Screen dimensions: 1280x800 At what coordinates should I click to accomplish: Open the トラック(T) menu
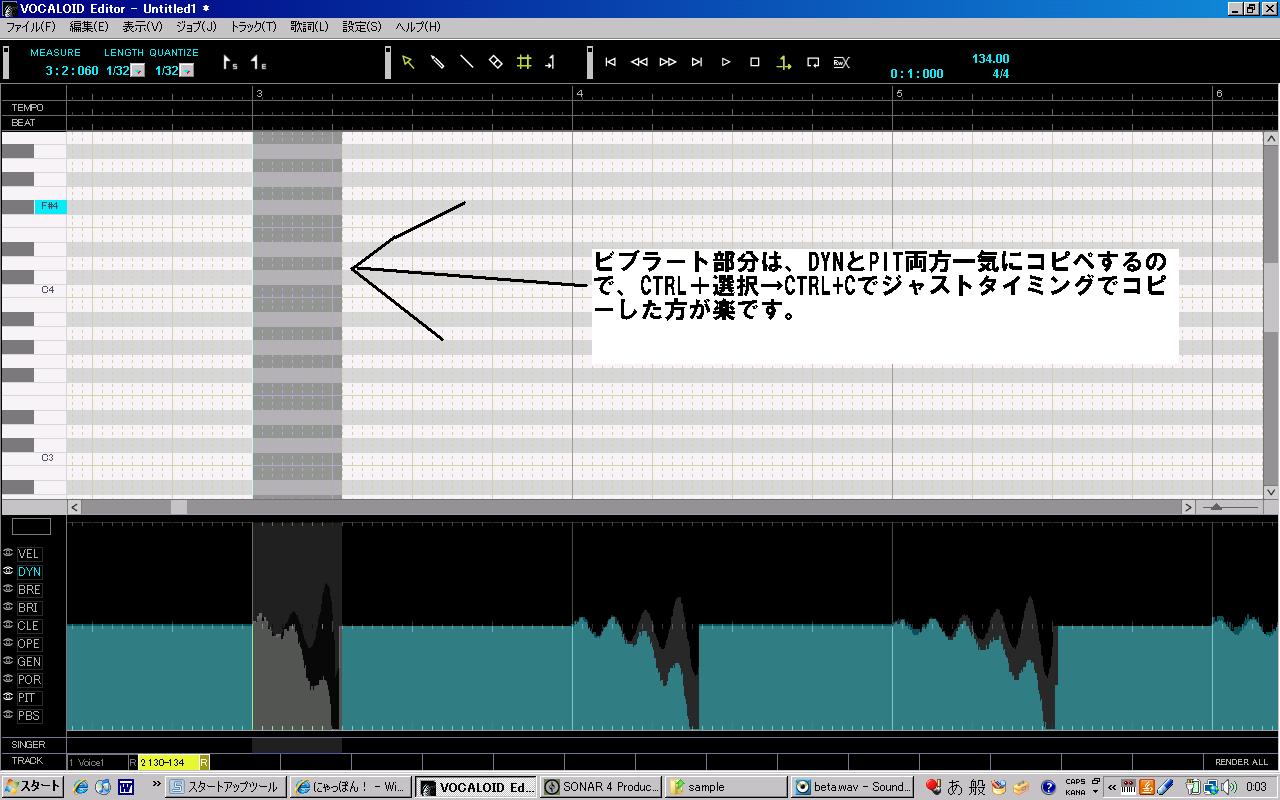(x=254, y=27)
